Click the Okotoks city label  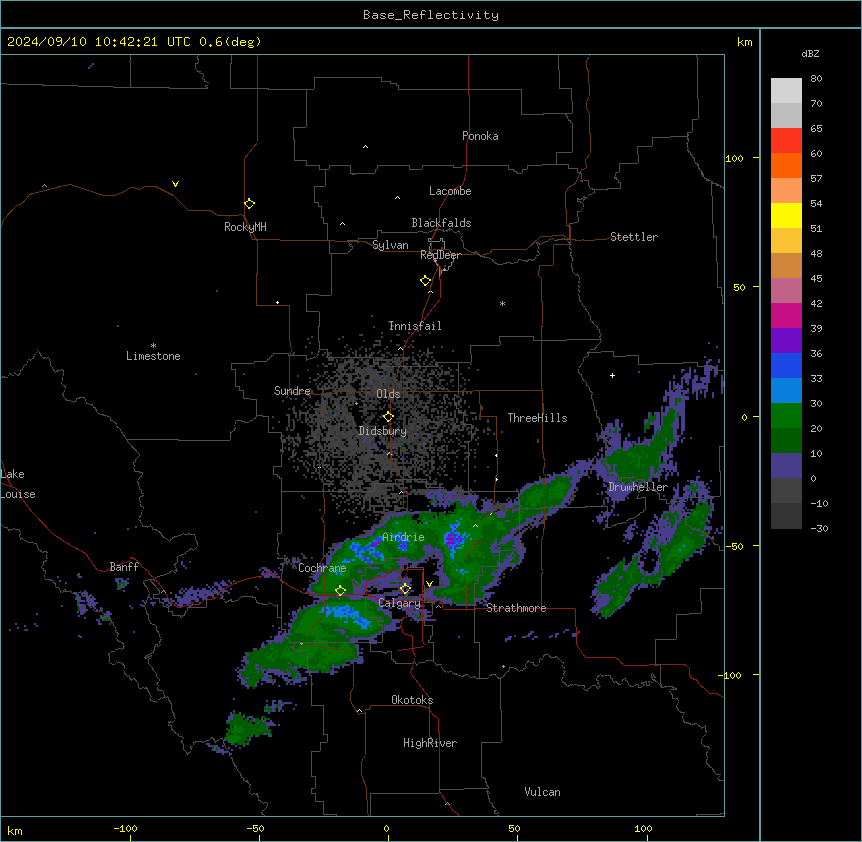pos(412,700)
